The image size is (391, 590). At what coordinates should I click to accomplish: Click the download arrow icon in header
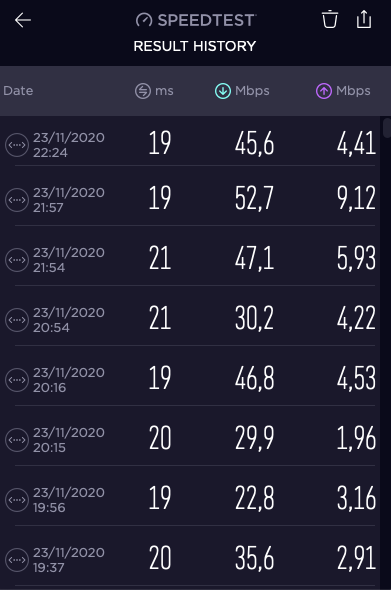click(223, 91)
